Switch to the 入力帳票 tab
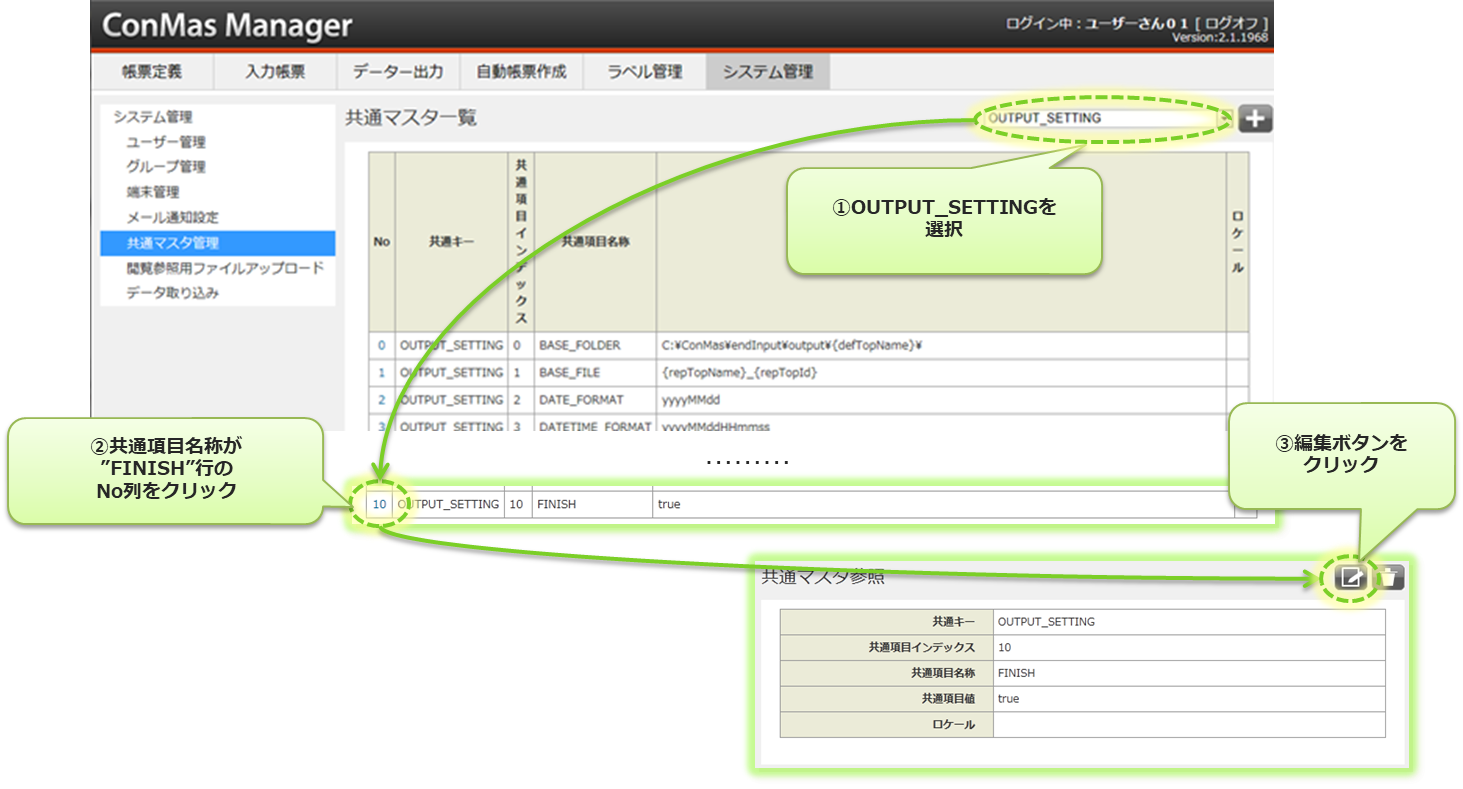This screenshot has height=789, width=1463. (275, 72)
